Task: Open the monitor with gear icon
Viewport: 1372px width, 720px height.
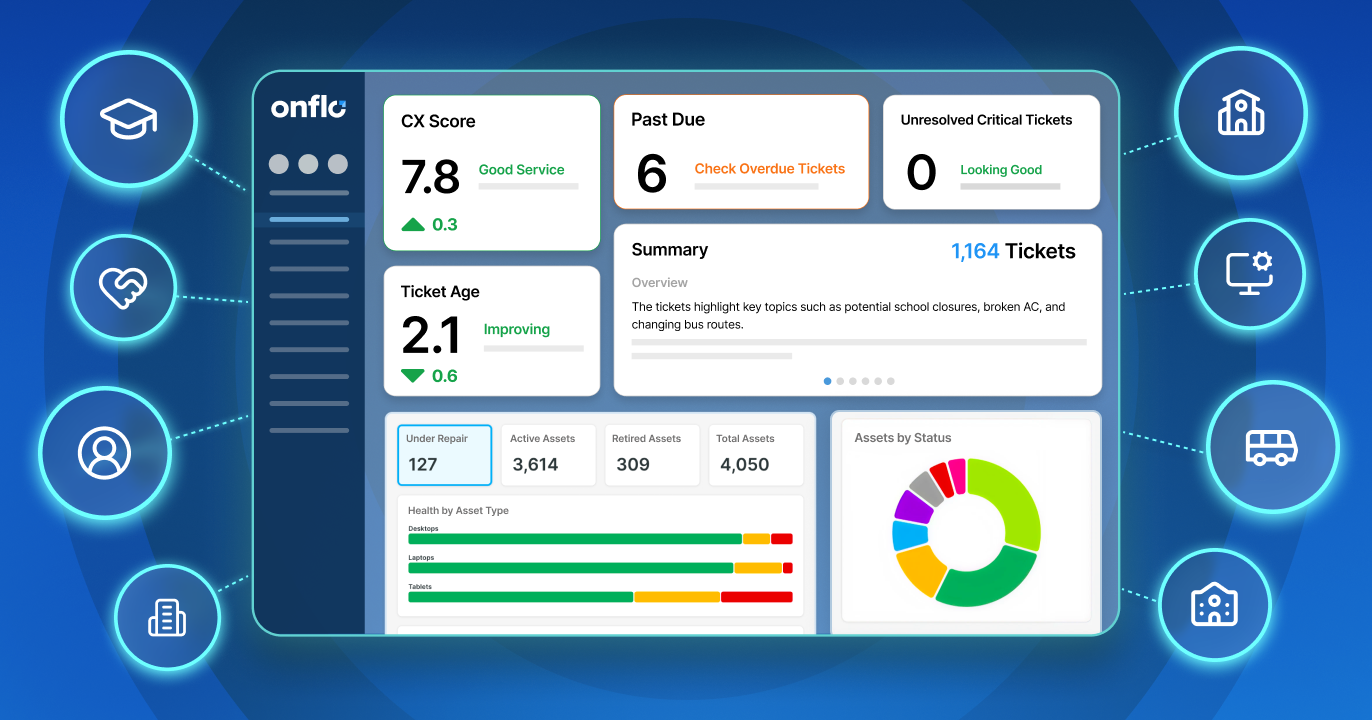Action: pyautogui.click(x=1249, y=273)
